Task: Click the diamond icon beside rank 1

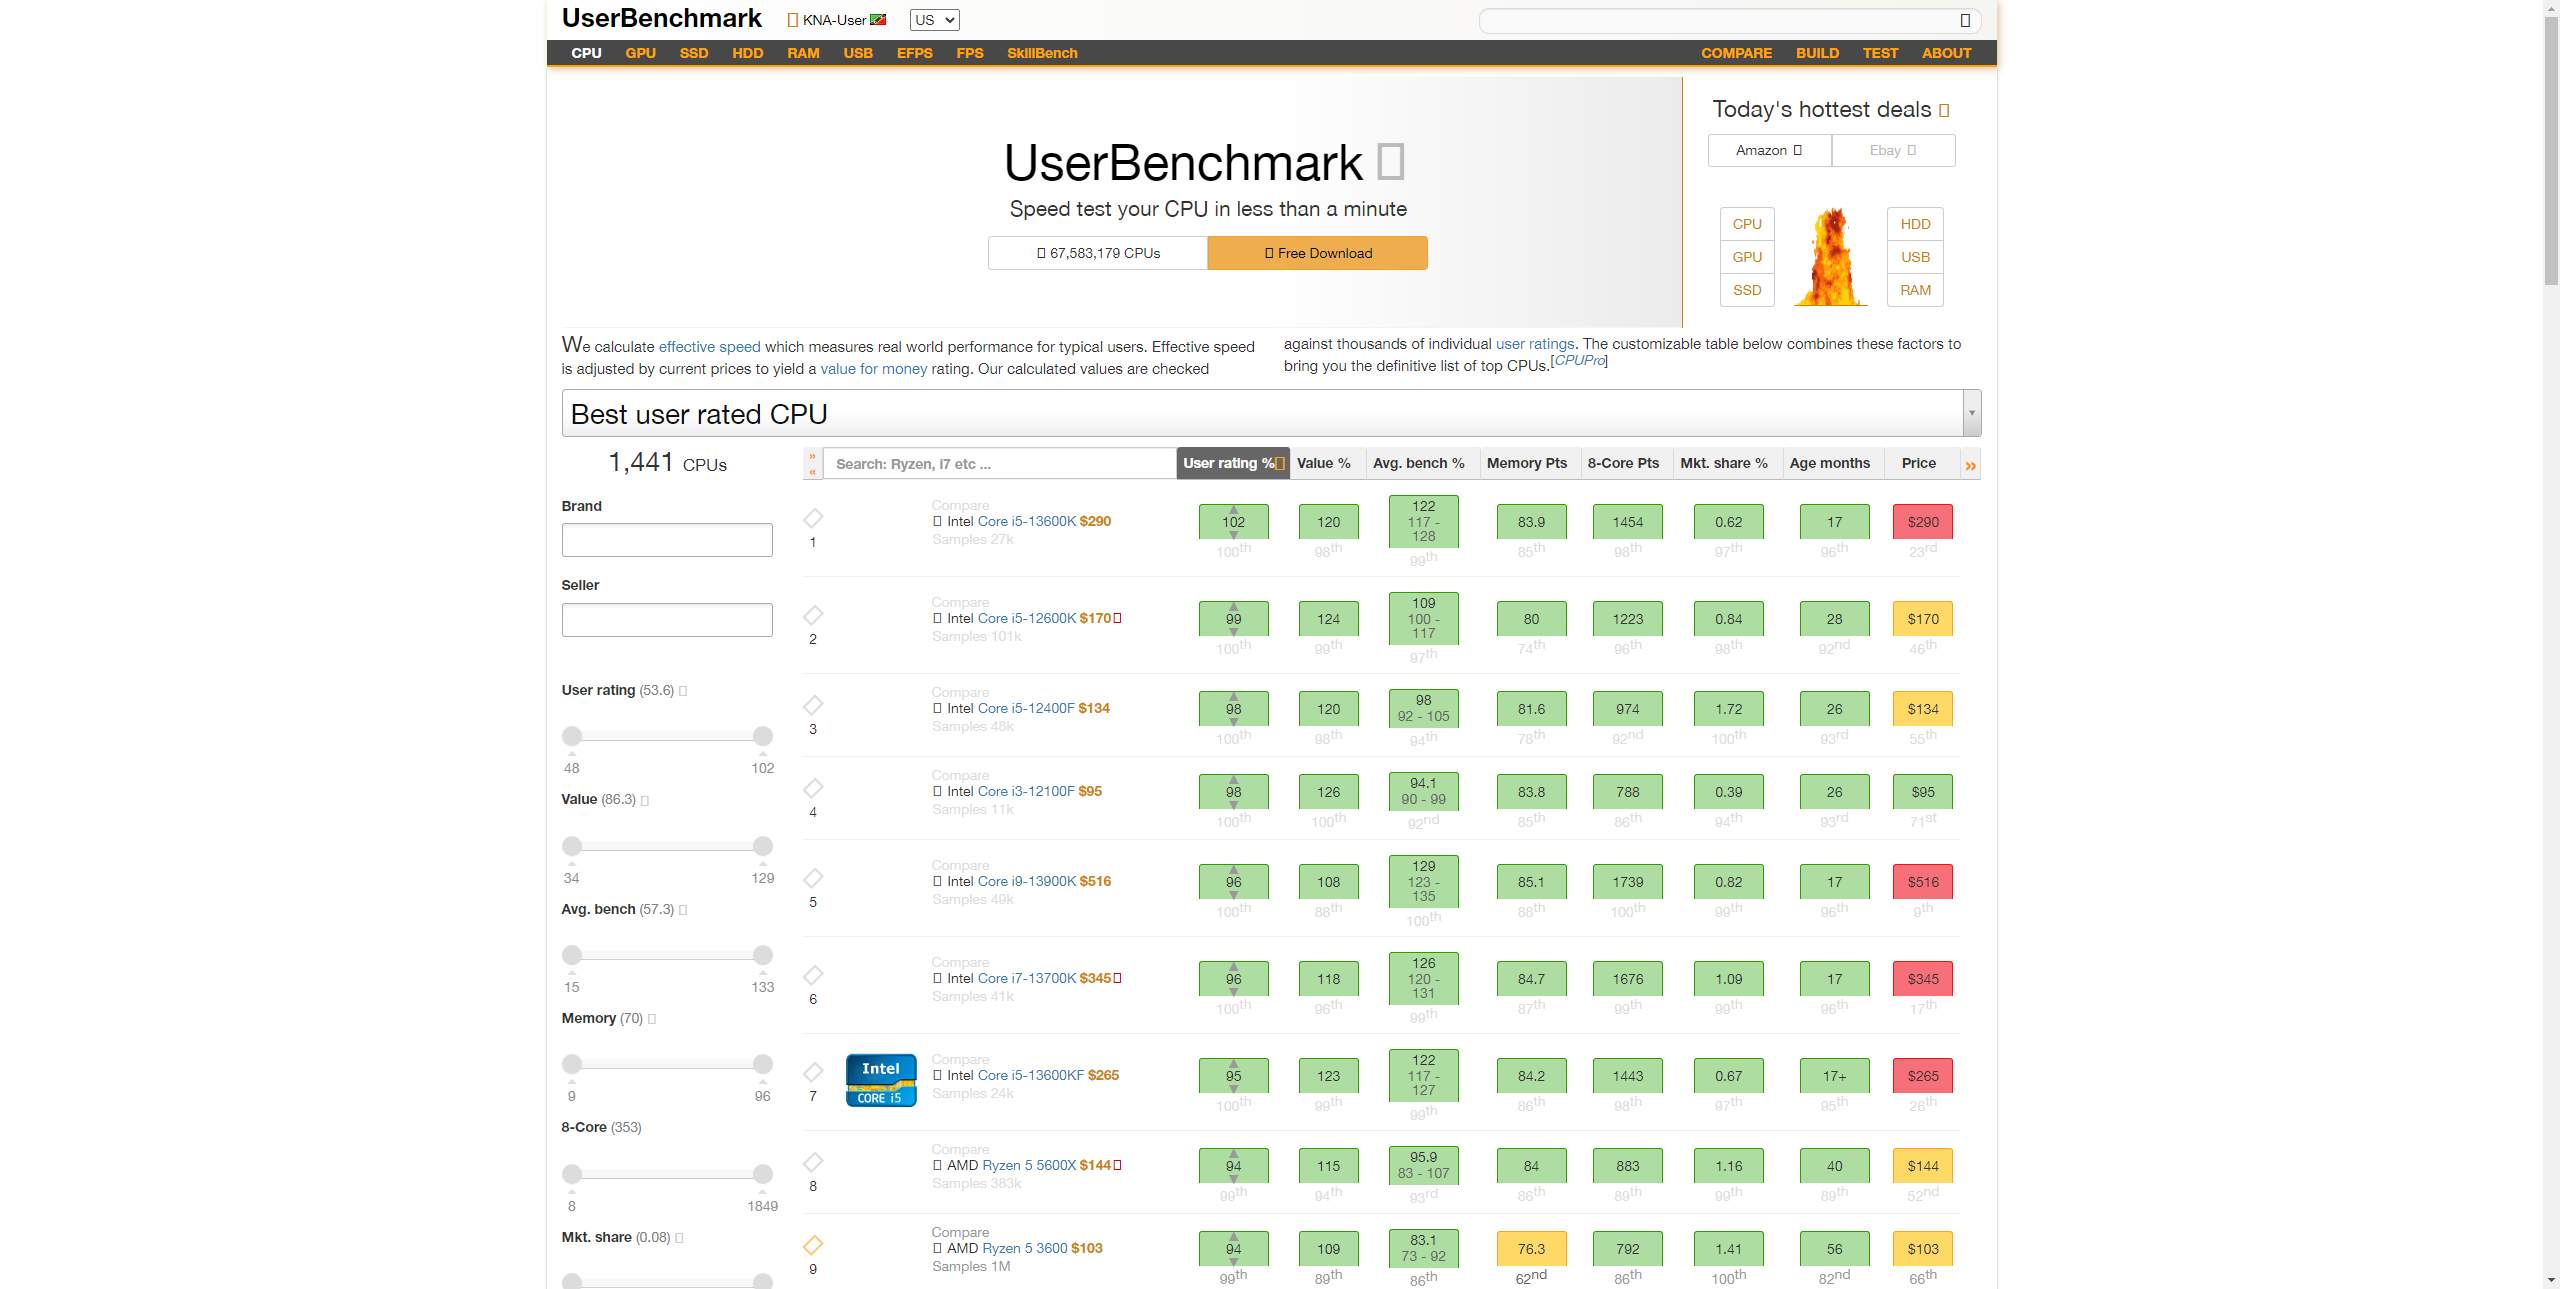Action: pos(813,518)
